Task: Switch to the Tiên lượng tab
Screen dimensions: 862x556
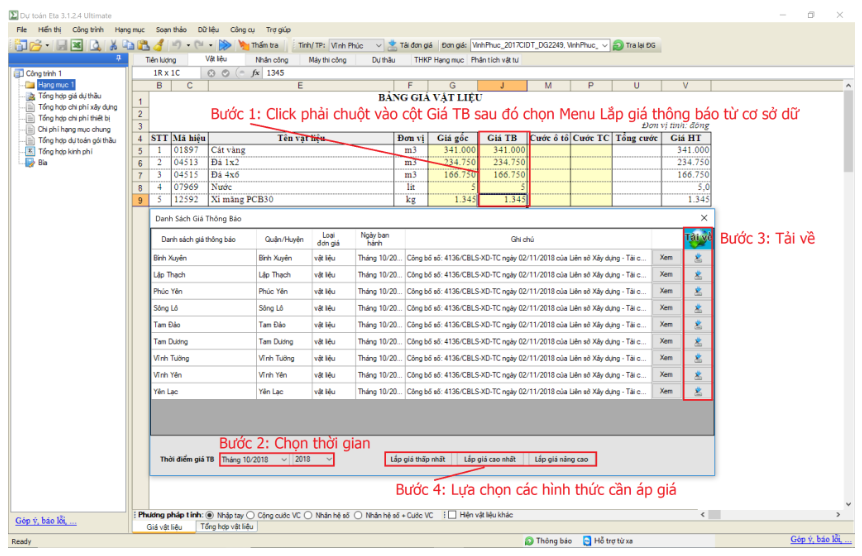Action: pyautogui.click(x=161, y=60)
